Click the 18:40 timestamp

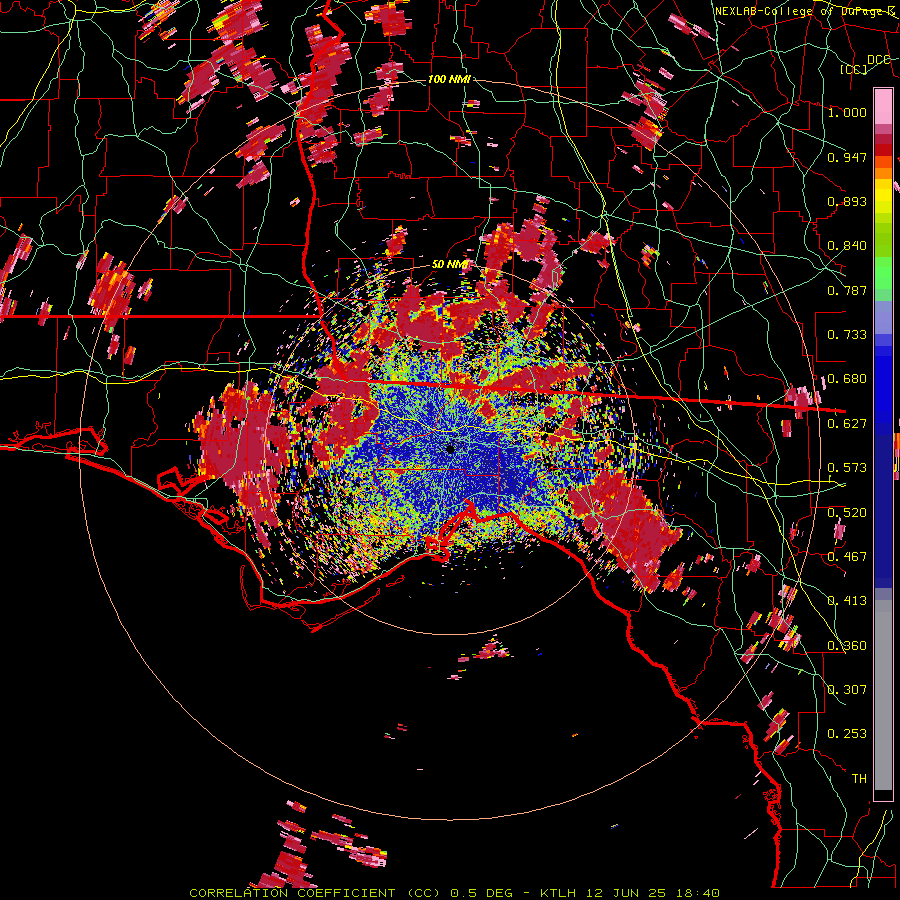coord(697,893)
